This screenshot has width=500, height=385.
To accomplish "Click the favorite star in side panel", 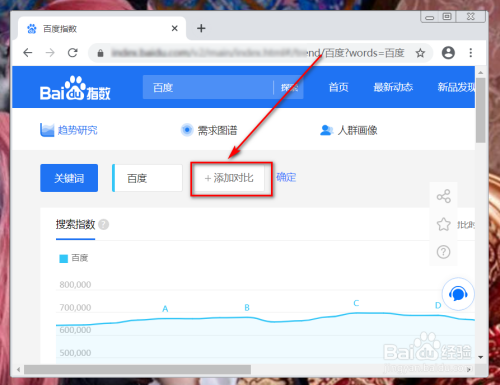I will click(444, 224).
